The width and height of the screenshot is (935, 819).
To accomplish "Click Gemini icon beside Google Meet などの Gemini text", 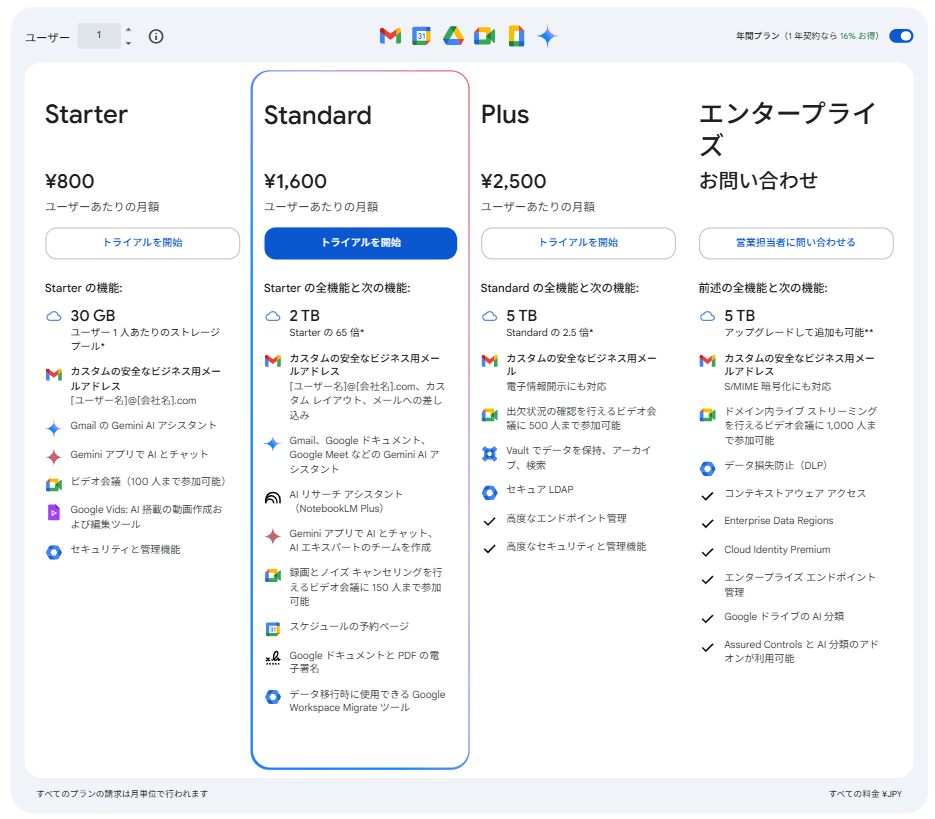I will (x=273, y=443).
